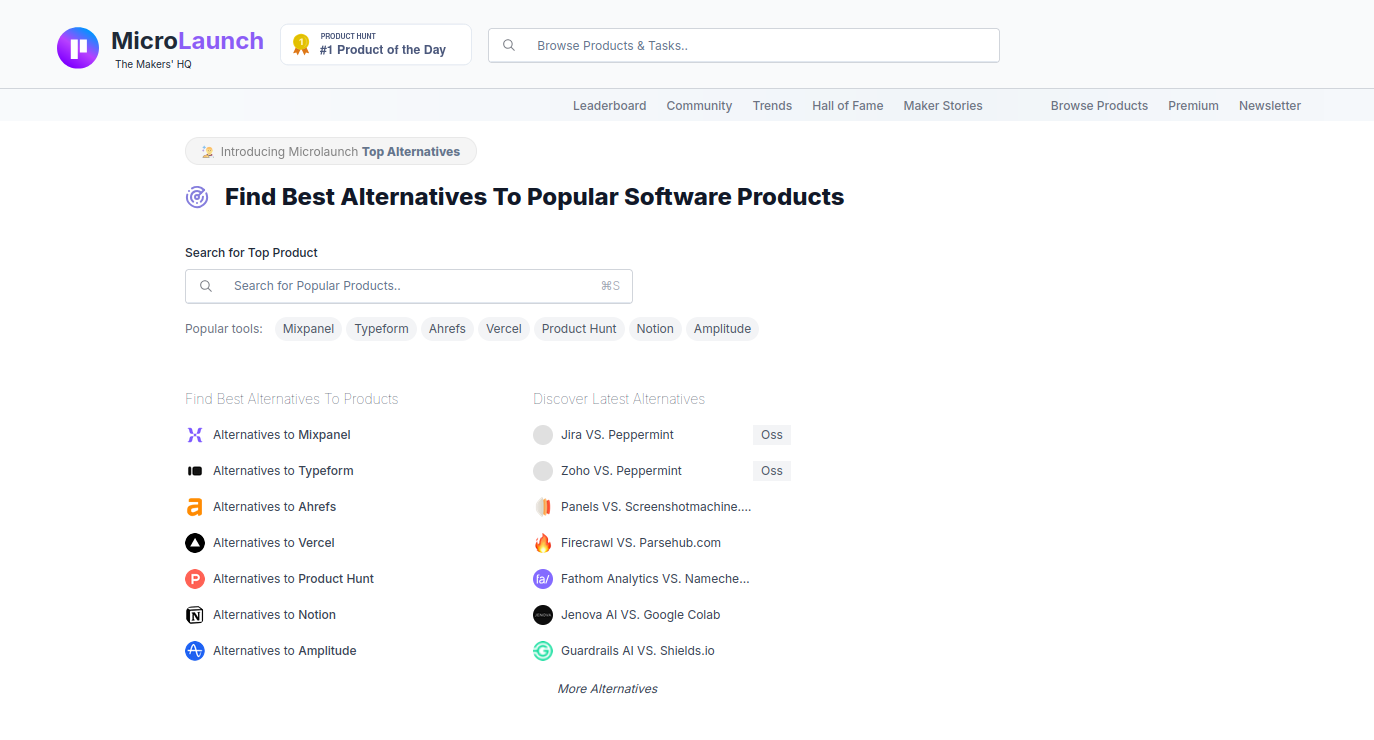
Task: Open Zoho VS. Peppermint comparison
Action: click(621, 471)
